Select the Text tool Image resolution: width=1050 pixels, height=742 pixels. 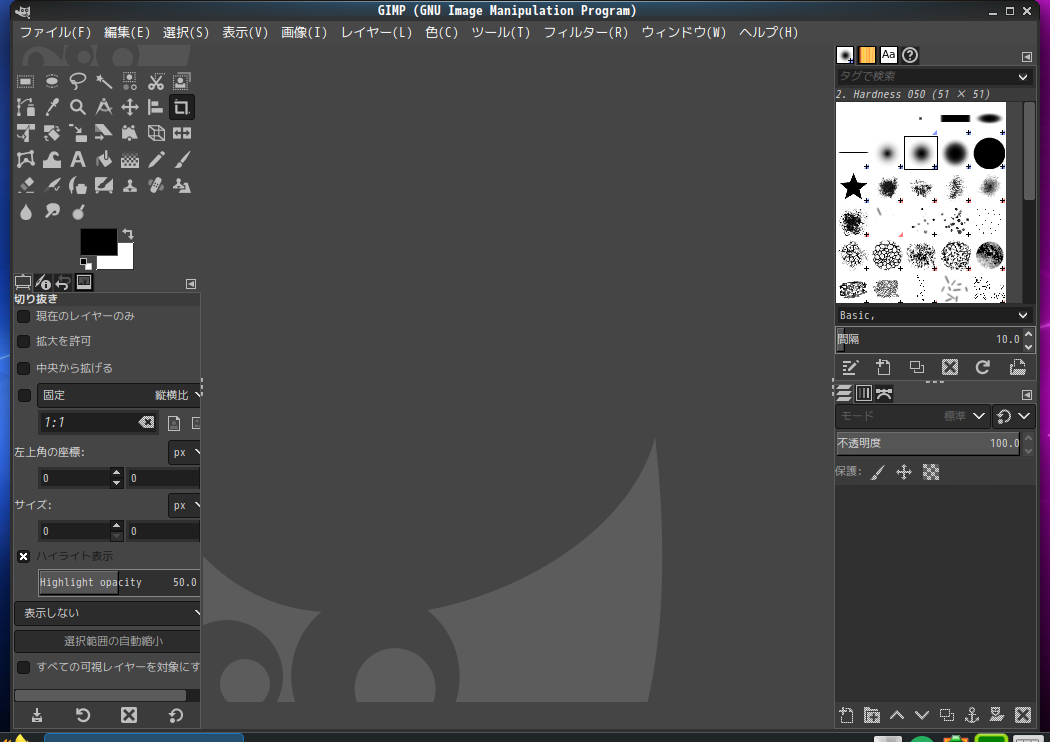coord(78,159)
